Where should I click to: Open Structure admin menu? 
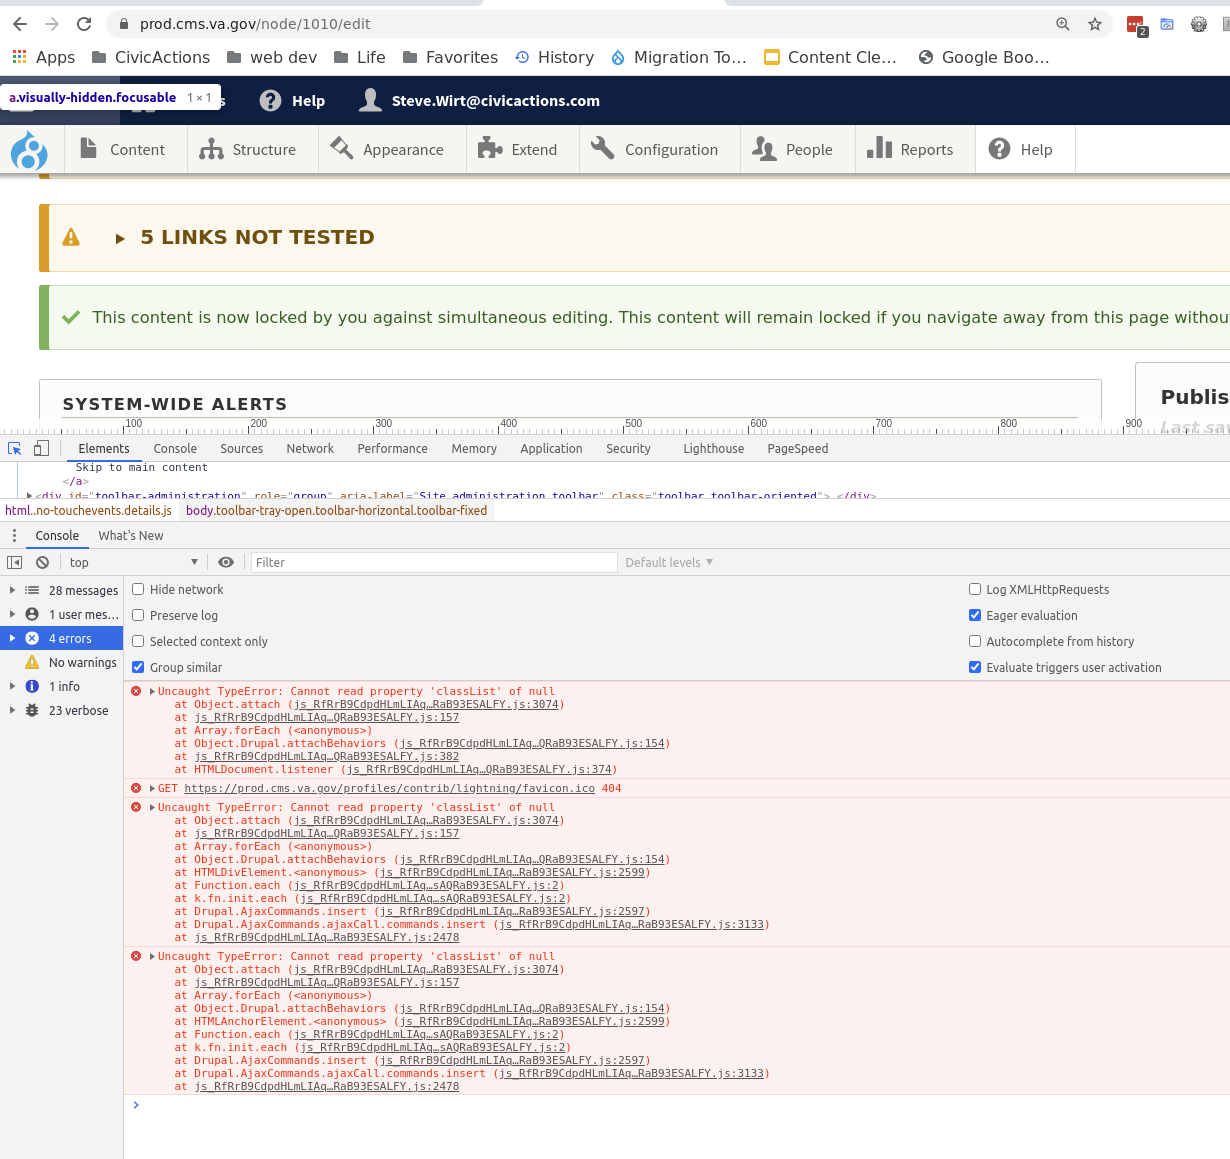pos(248,150)
